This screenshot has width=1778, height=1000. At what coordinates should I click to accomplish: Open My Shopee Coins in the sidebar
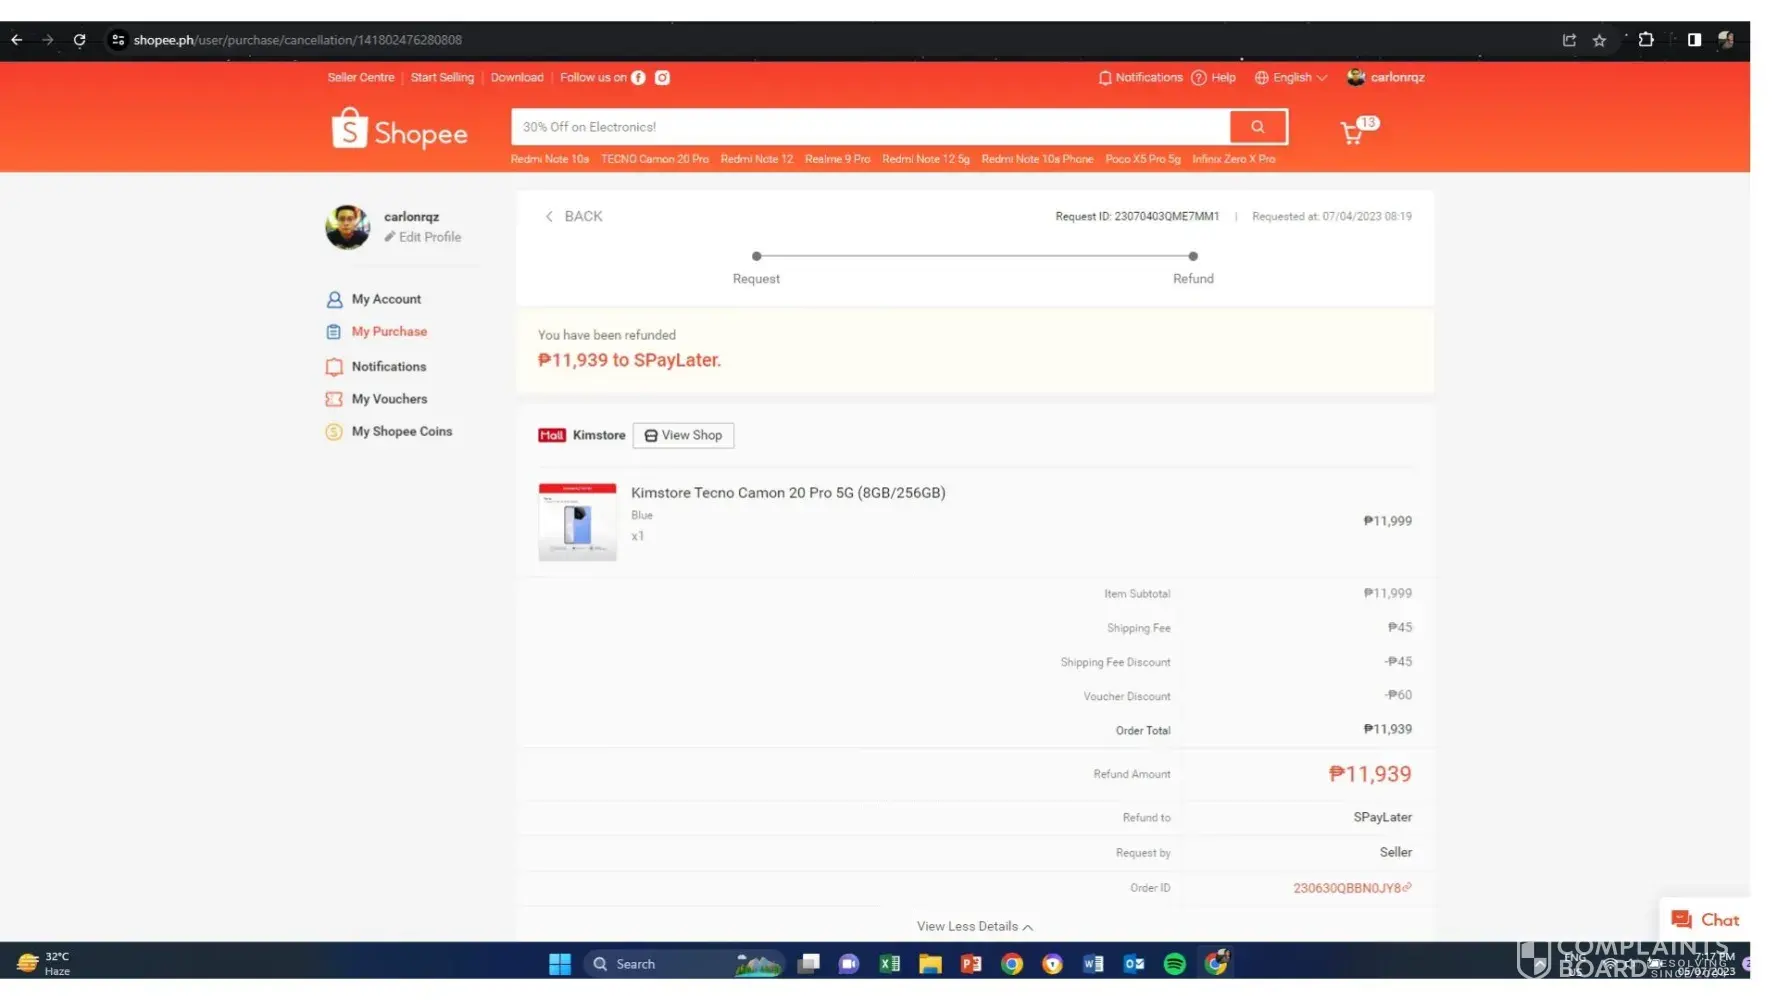[x=401, y=432]
